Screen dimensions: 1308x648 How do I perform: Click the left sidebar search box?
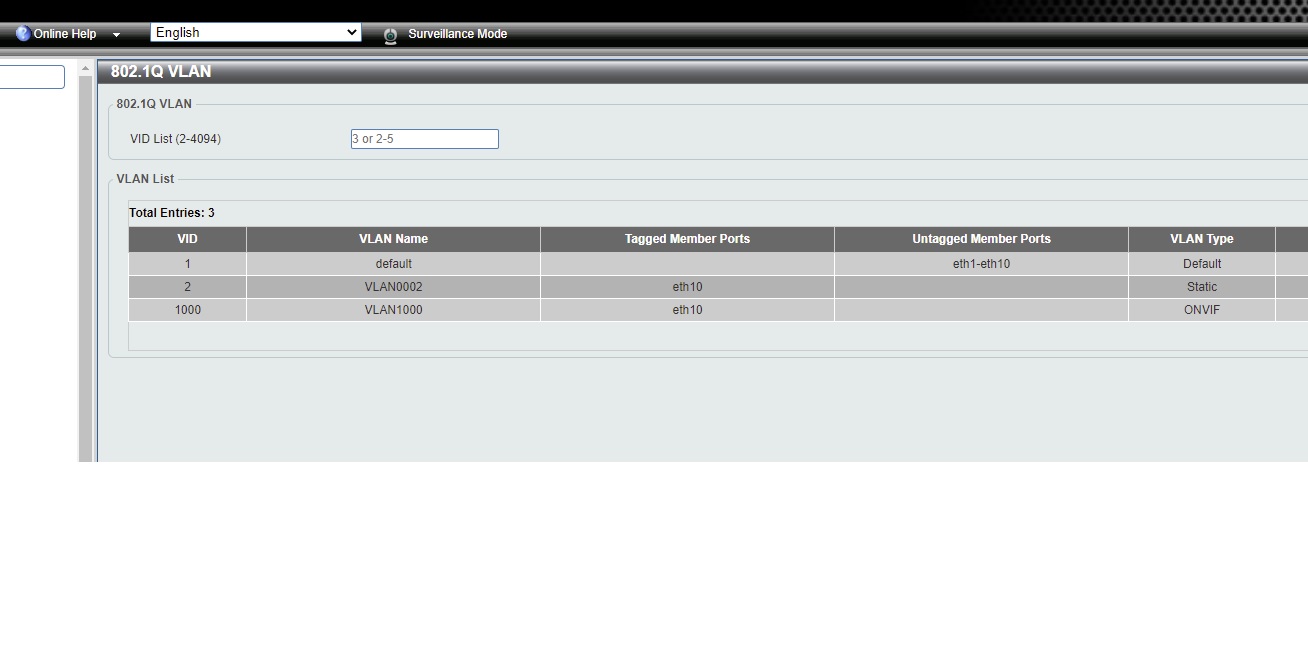point(32,77)
